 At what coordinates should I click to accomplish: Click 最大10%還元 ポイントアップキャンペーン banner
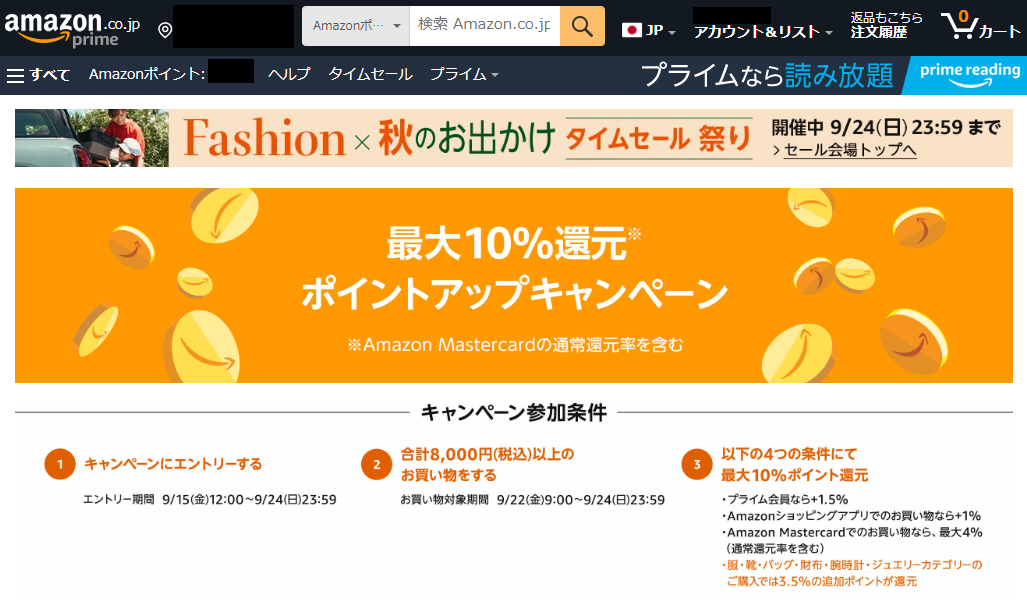(514, 285)
